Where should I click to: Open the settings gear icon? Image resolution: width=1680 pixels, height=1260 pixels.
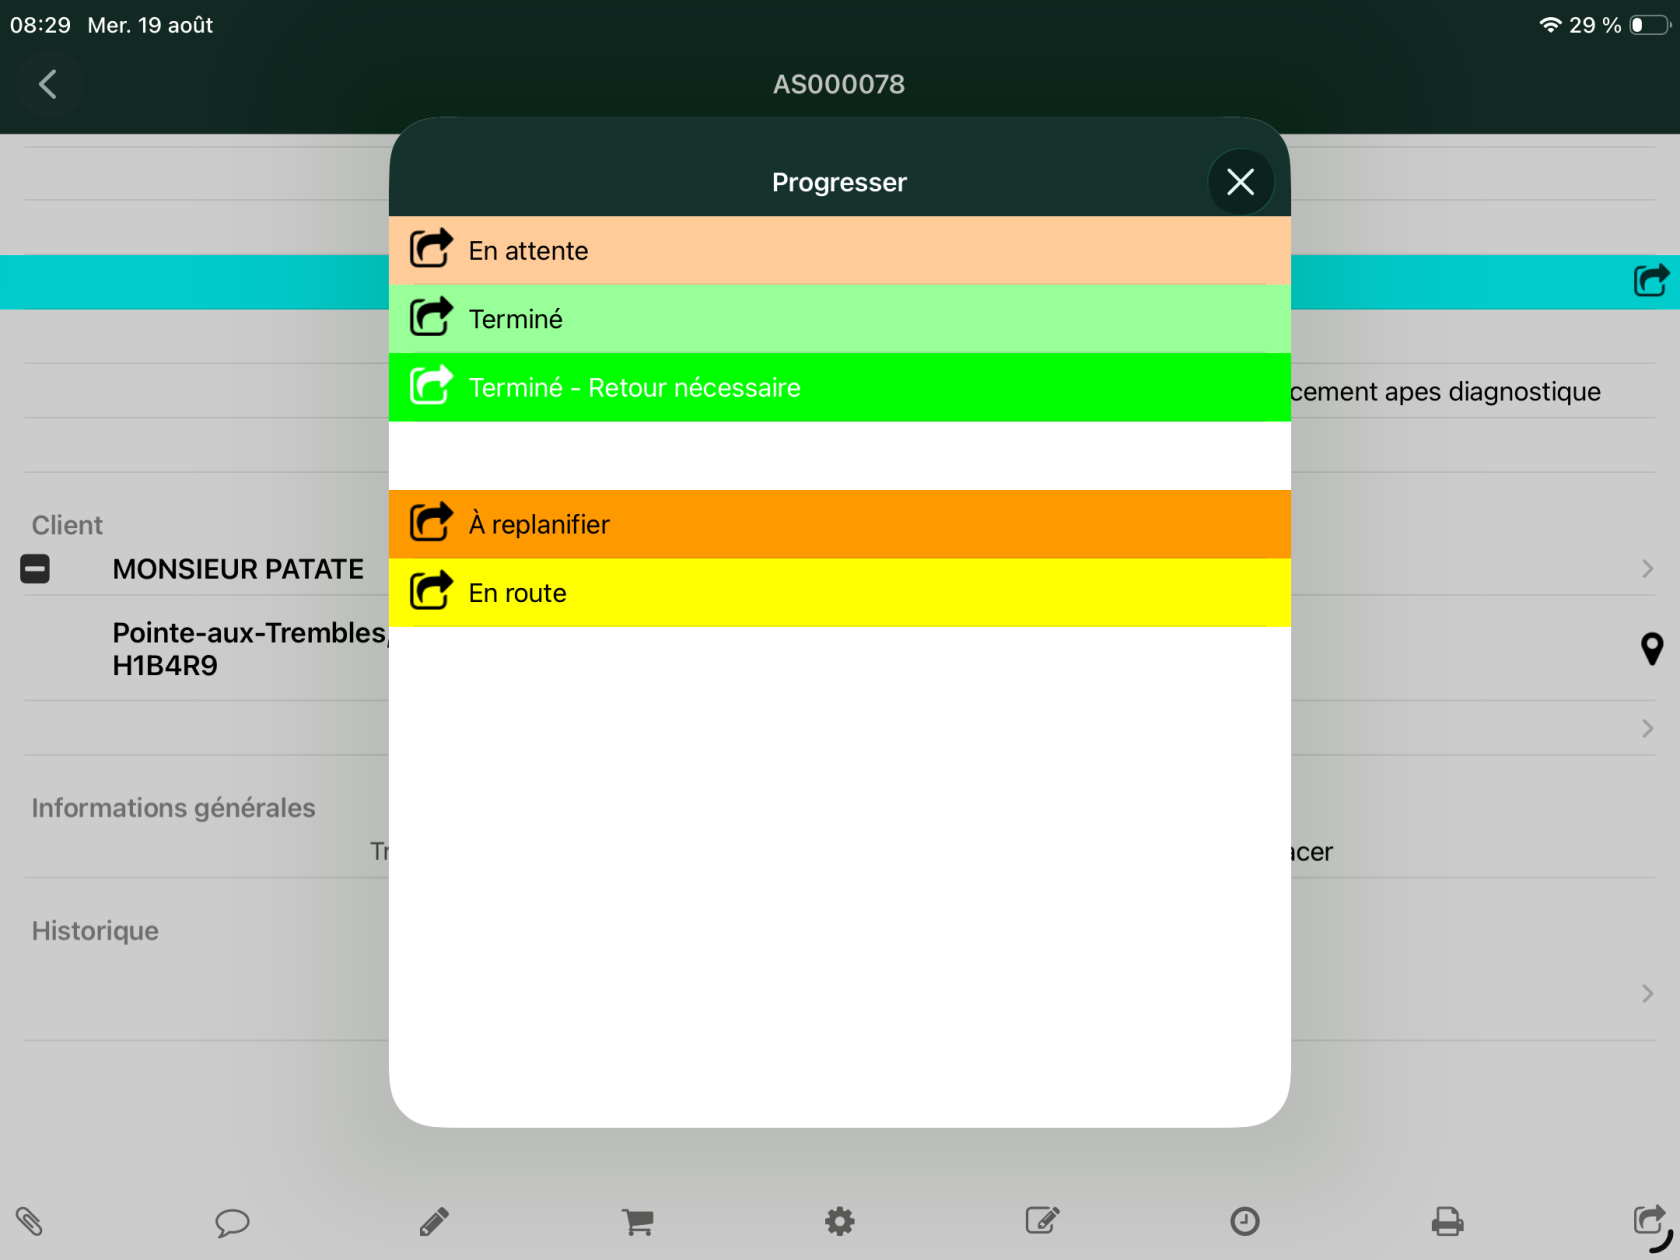pos(839,1221)
